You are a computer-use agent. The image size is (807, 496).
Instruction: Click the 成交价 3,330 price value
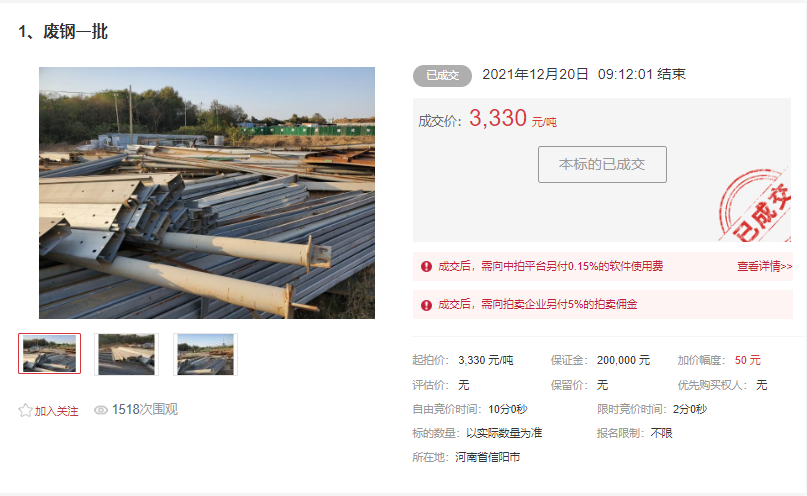[x=497, y=118]
